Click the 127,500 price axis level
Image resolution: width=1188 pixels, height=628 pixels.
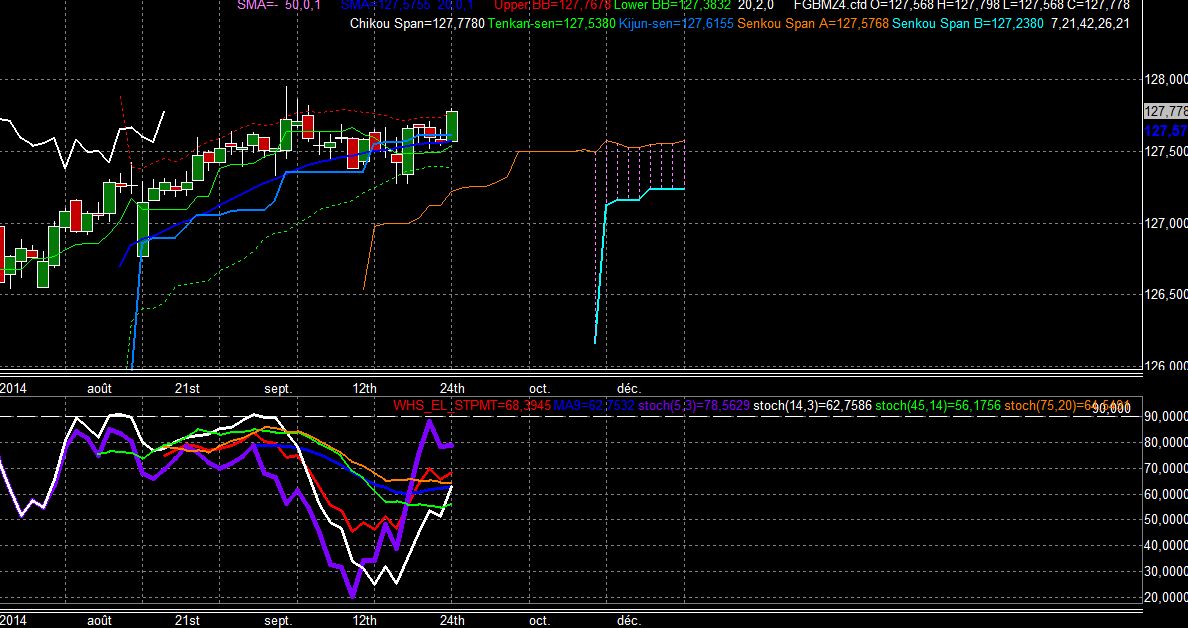(1165, 152)
